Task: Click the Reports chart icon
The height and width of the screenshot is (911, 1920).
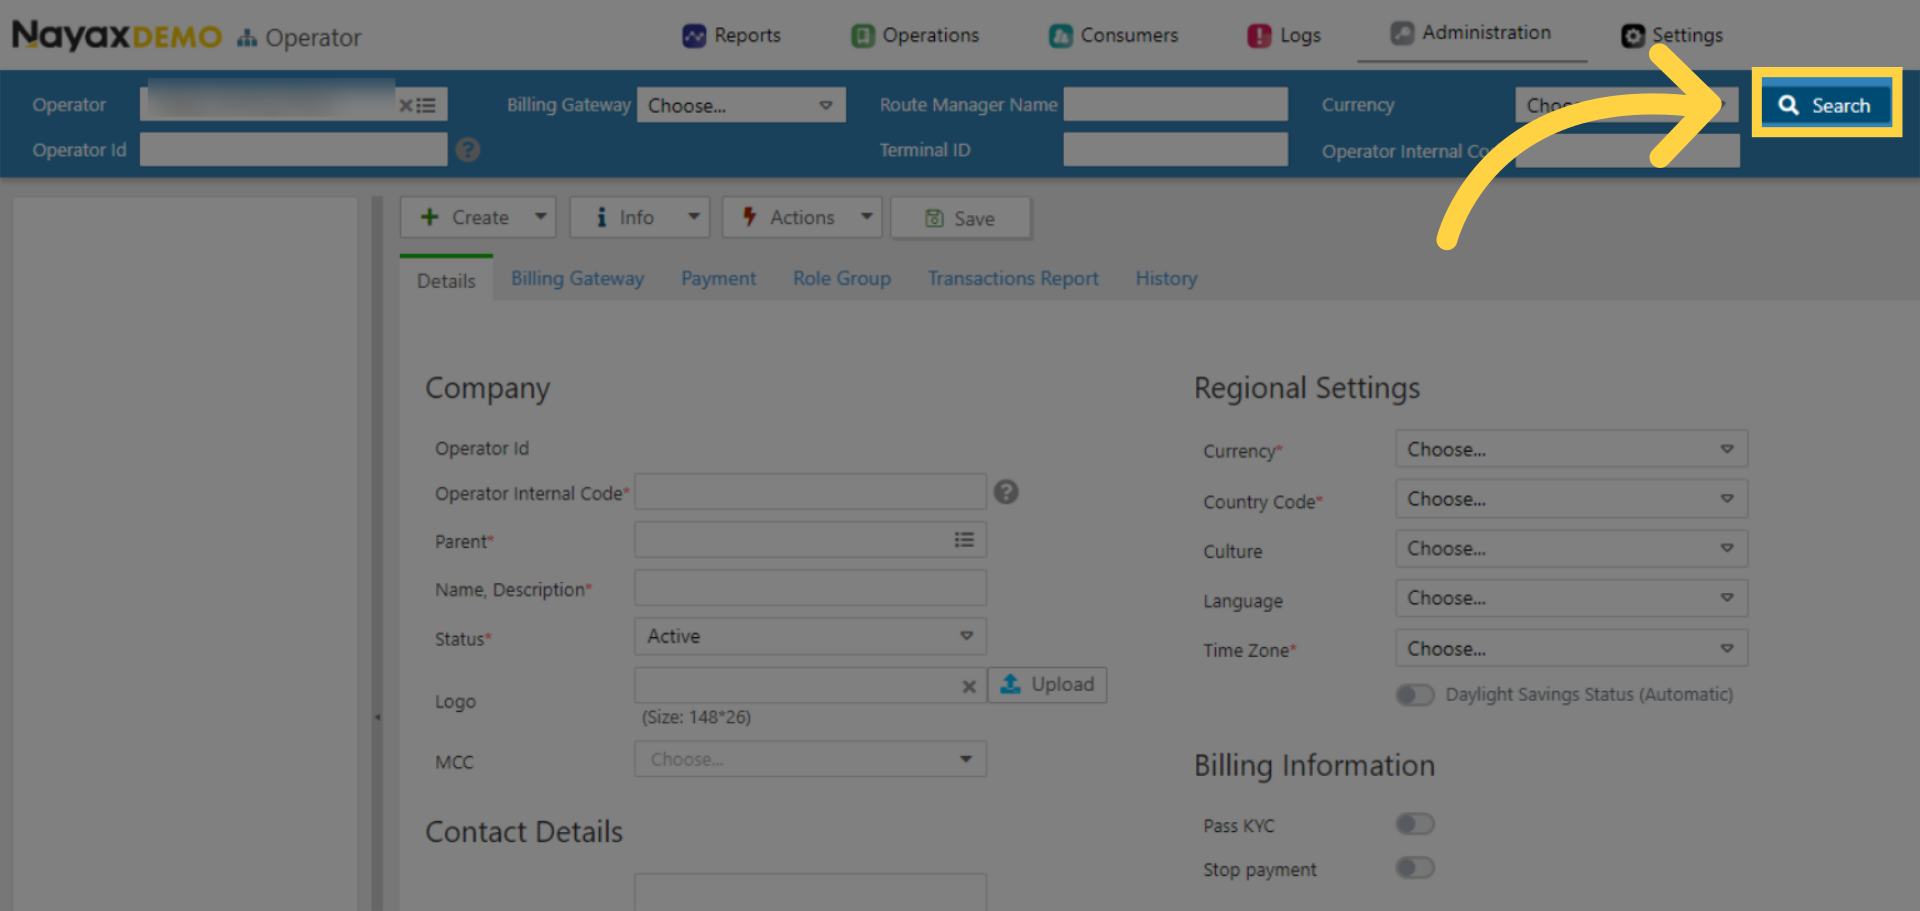Action: pyautogui.click(x=694, y=36)
